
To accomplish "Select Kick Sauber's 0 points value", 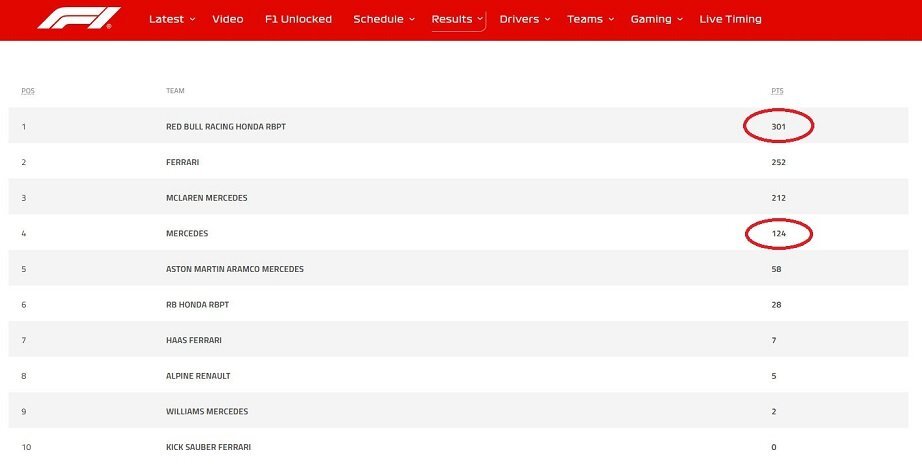I will tap(774, 447).
